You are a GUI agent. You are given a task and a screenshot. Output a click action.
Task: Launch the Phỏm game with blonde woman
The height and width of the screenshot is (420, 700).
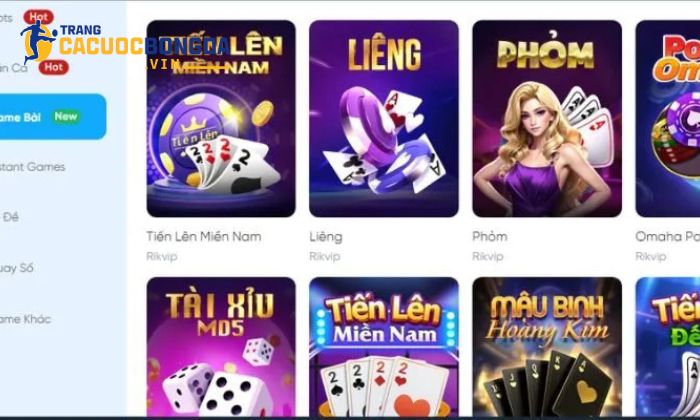(x=547, y=119)
